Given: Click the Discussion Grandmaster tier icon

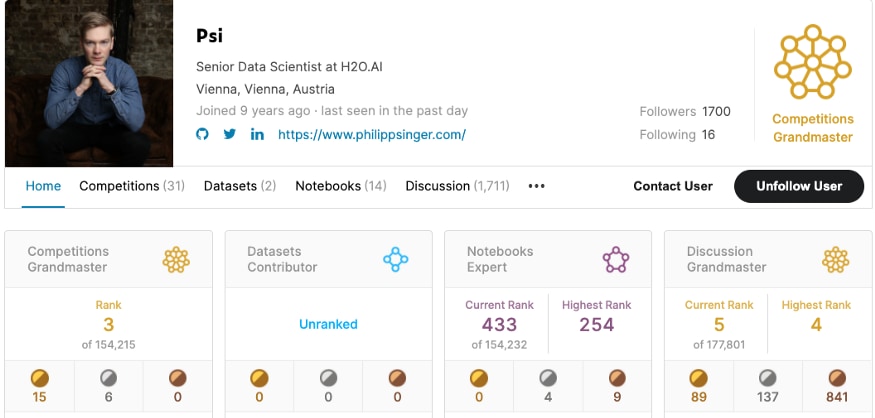Looking at the screenshot, I should pyautogui.click(x=835, y=260).
